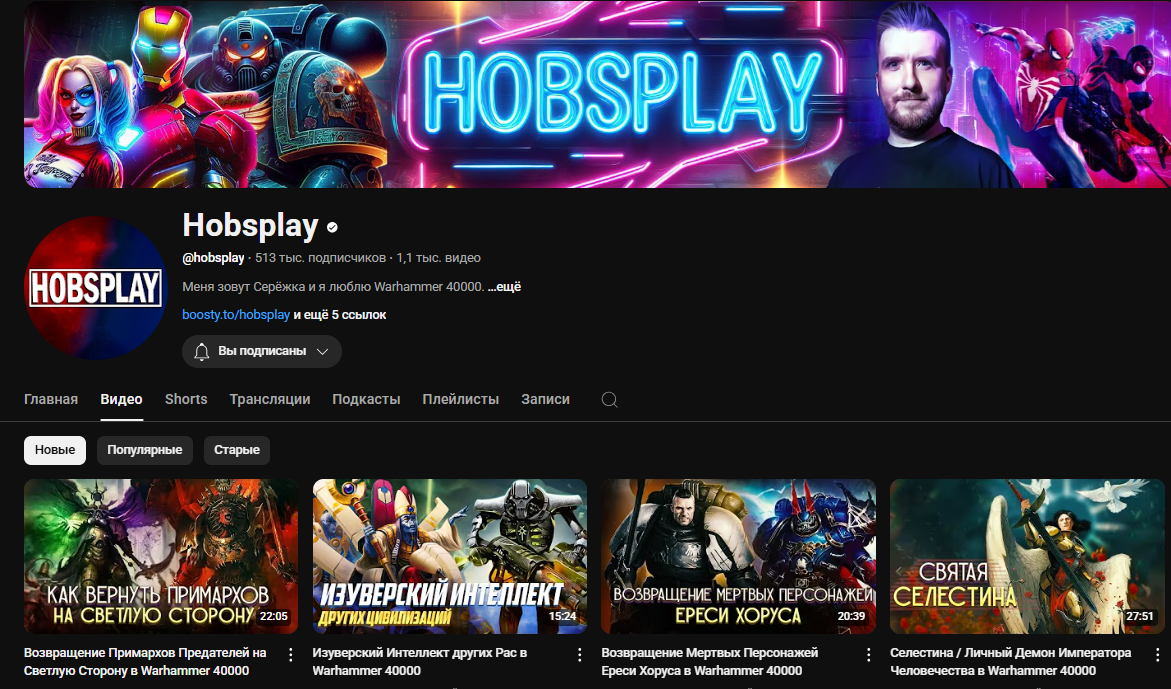Viewport: 1171px width, 689px height.
Task: Click the @hobsplay channel handle
Action: 213,258
